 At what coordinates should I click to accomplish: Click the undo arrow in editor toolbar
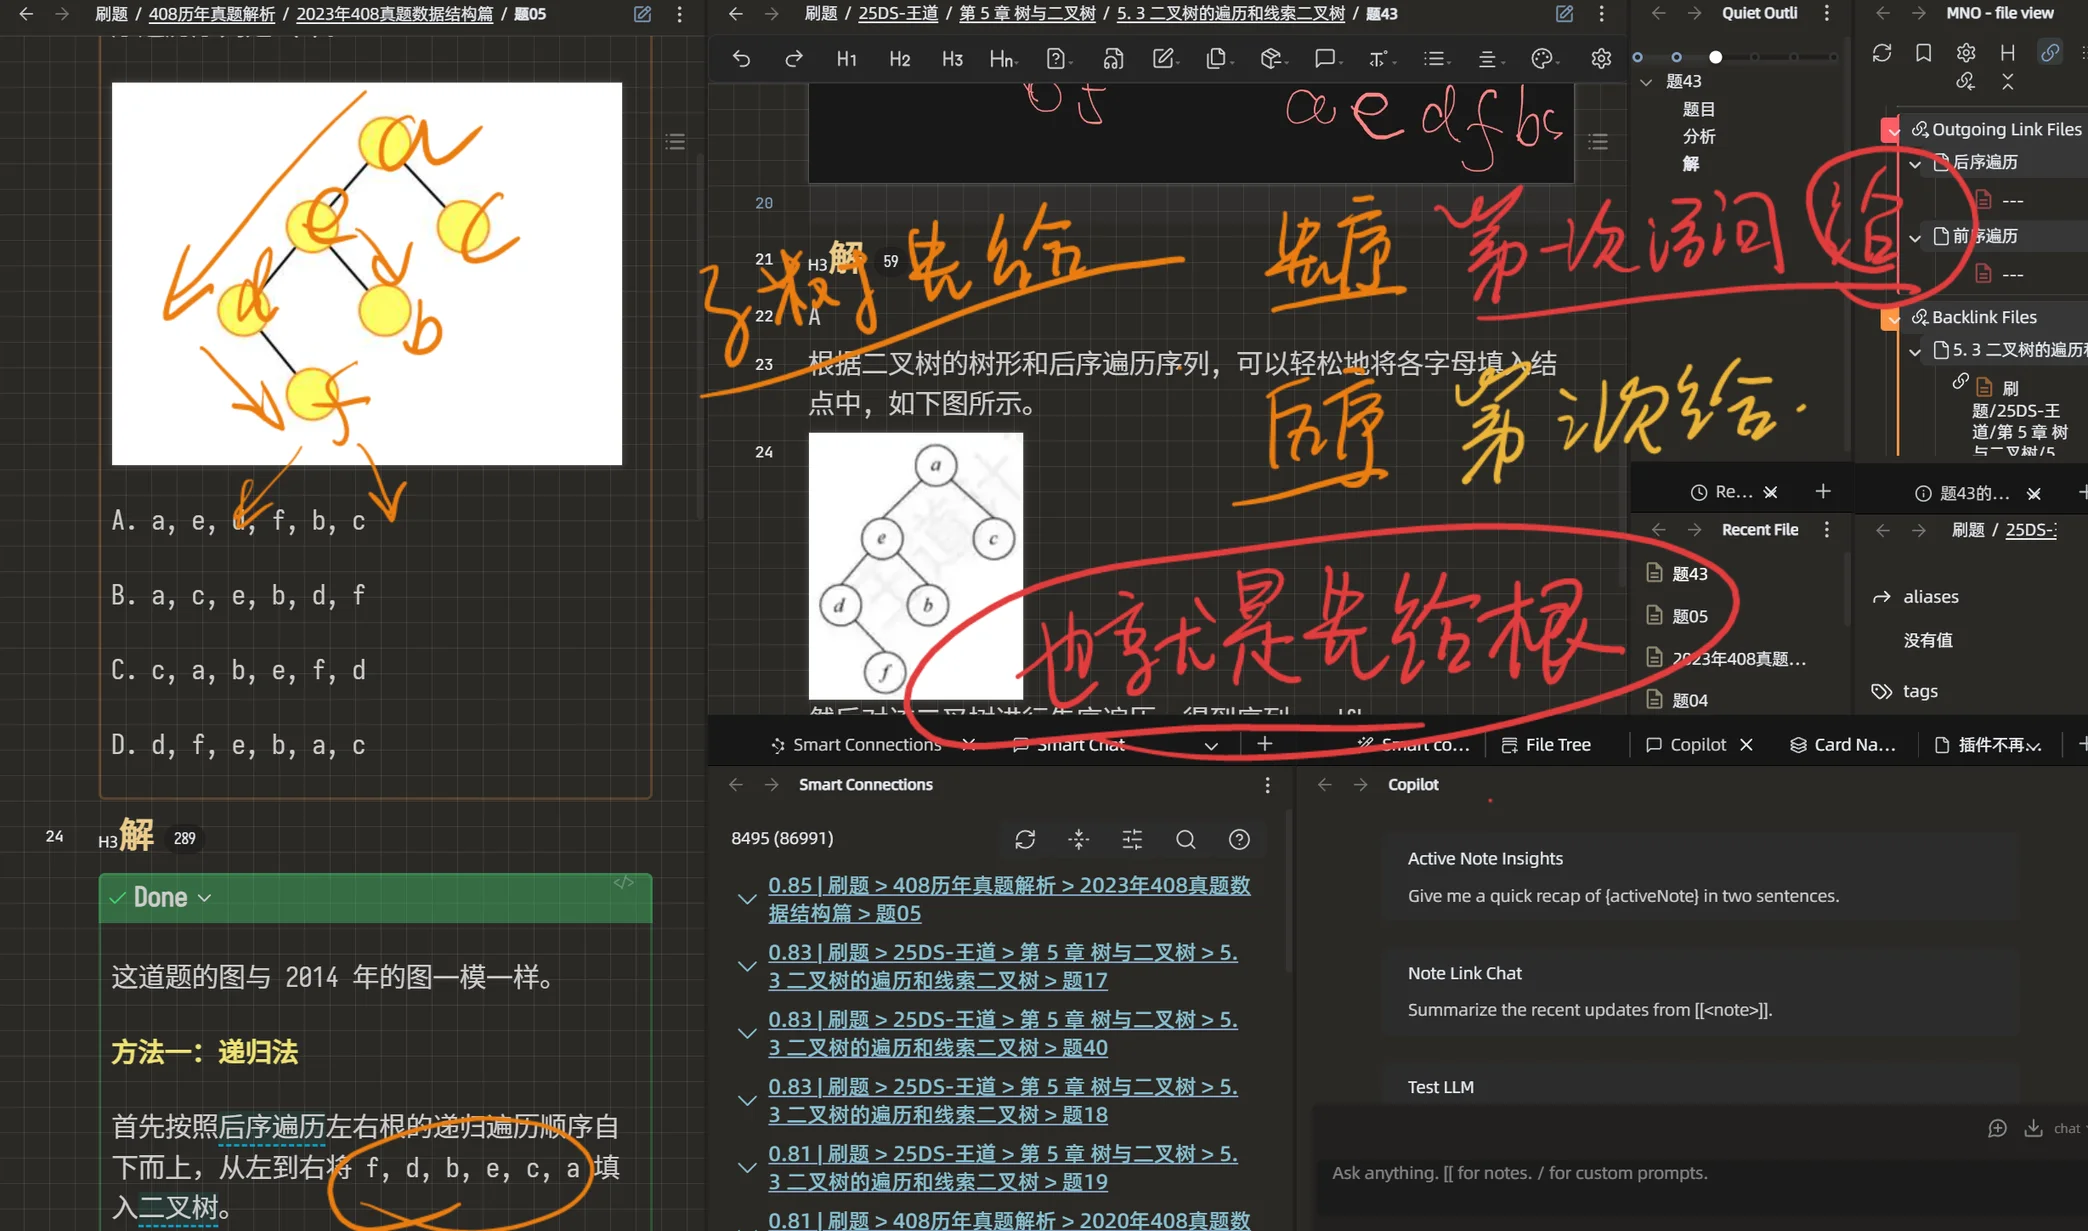[741, 59]
